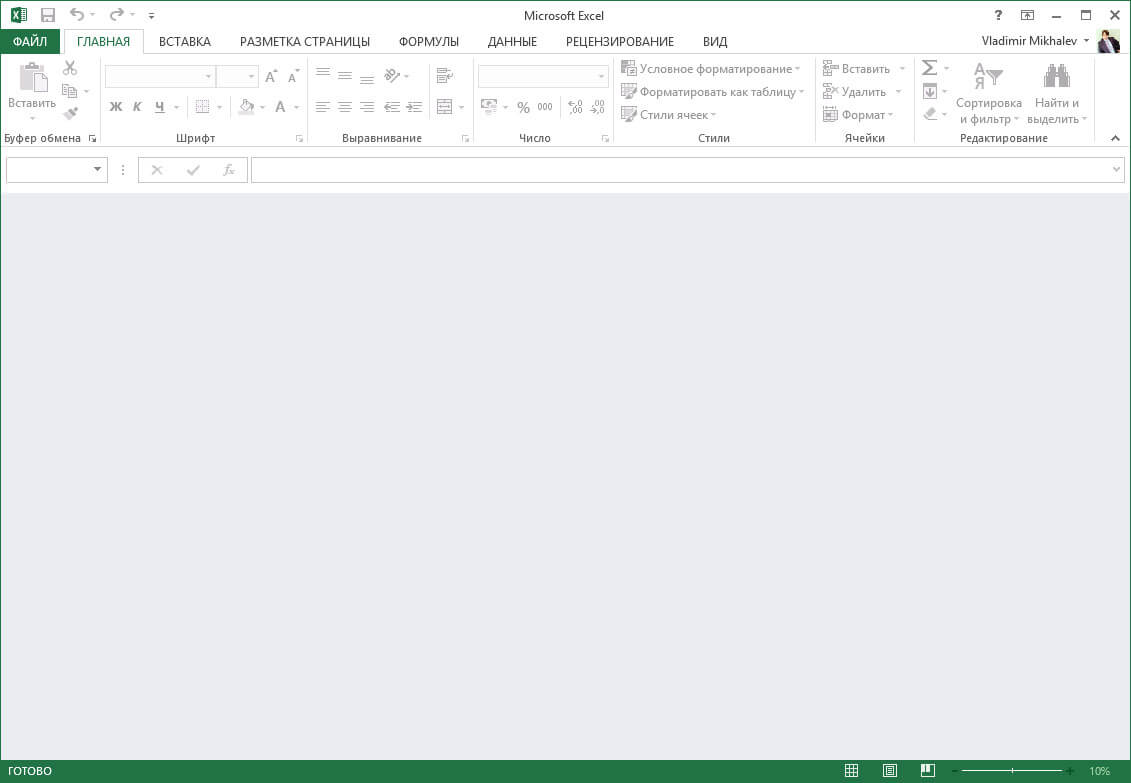Click Сортировка и фильтр button

tap(988, 94)
